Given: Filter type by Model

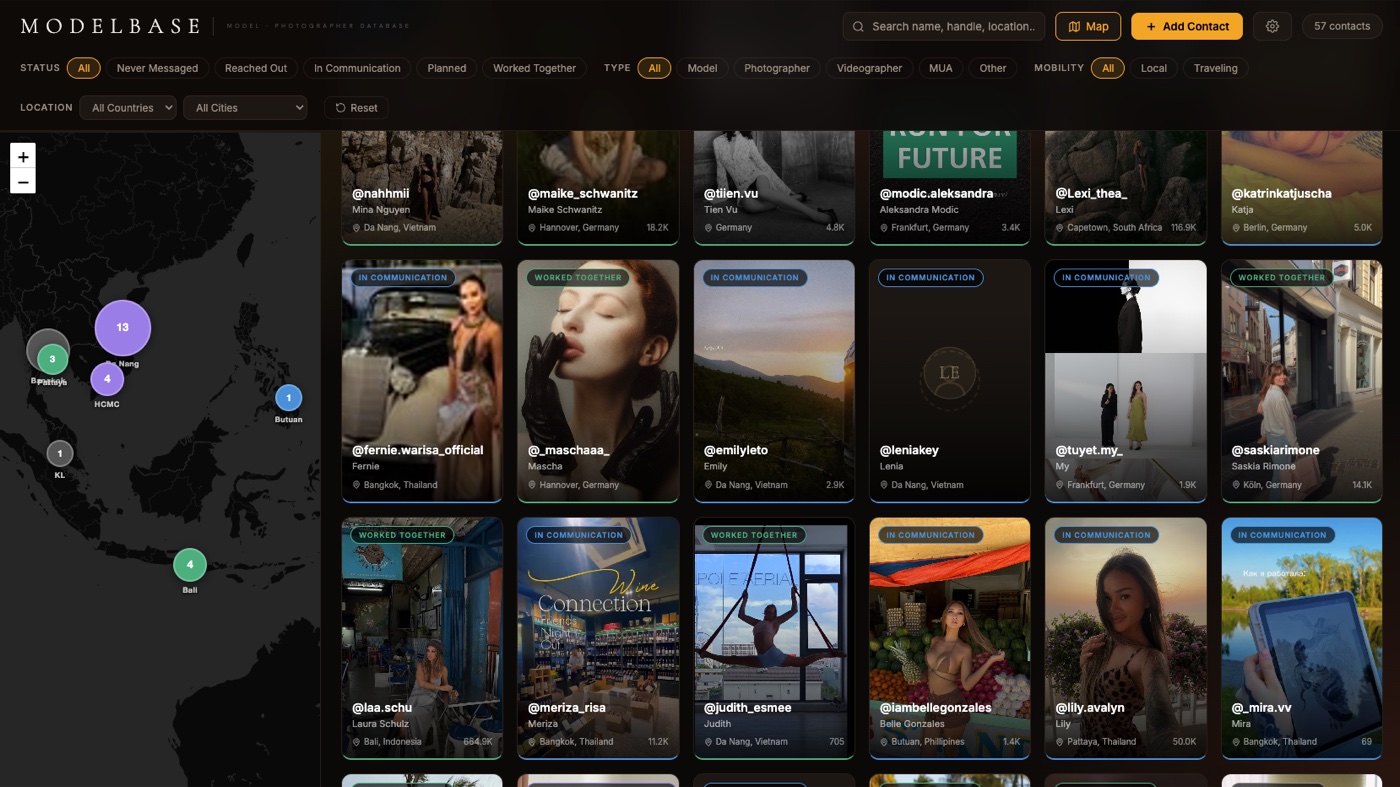Looking at the screenshot, I should pyautogui.click(x=702, y=68).
